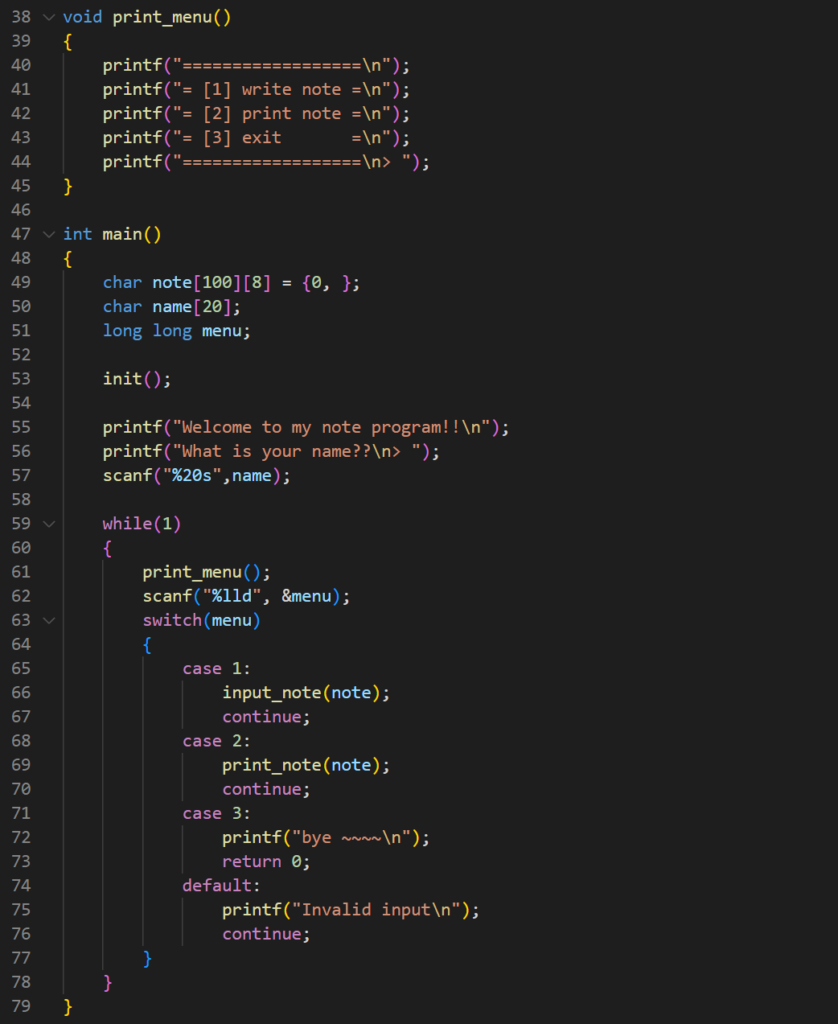
Task: Click the 'long long menu;' declaration
Action: 176,330
